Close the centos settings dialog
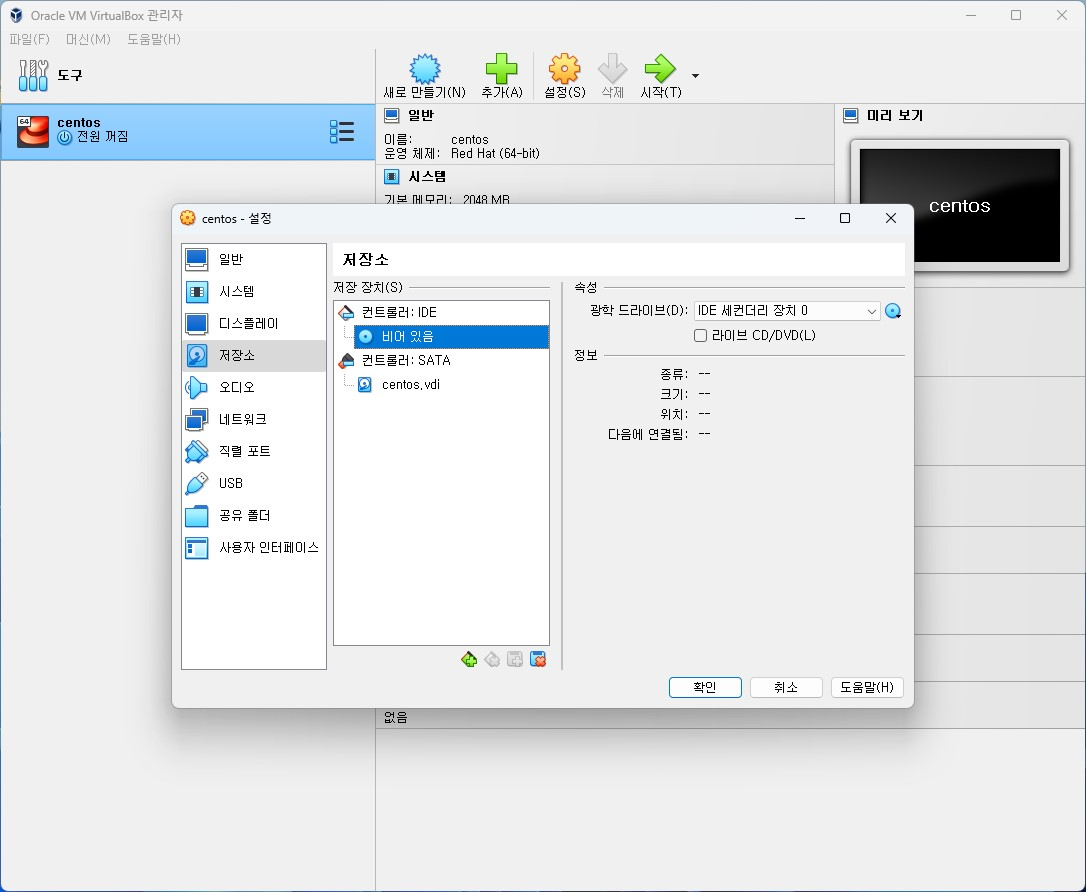 click(891, 218)
